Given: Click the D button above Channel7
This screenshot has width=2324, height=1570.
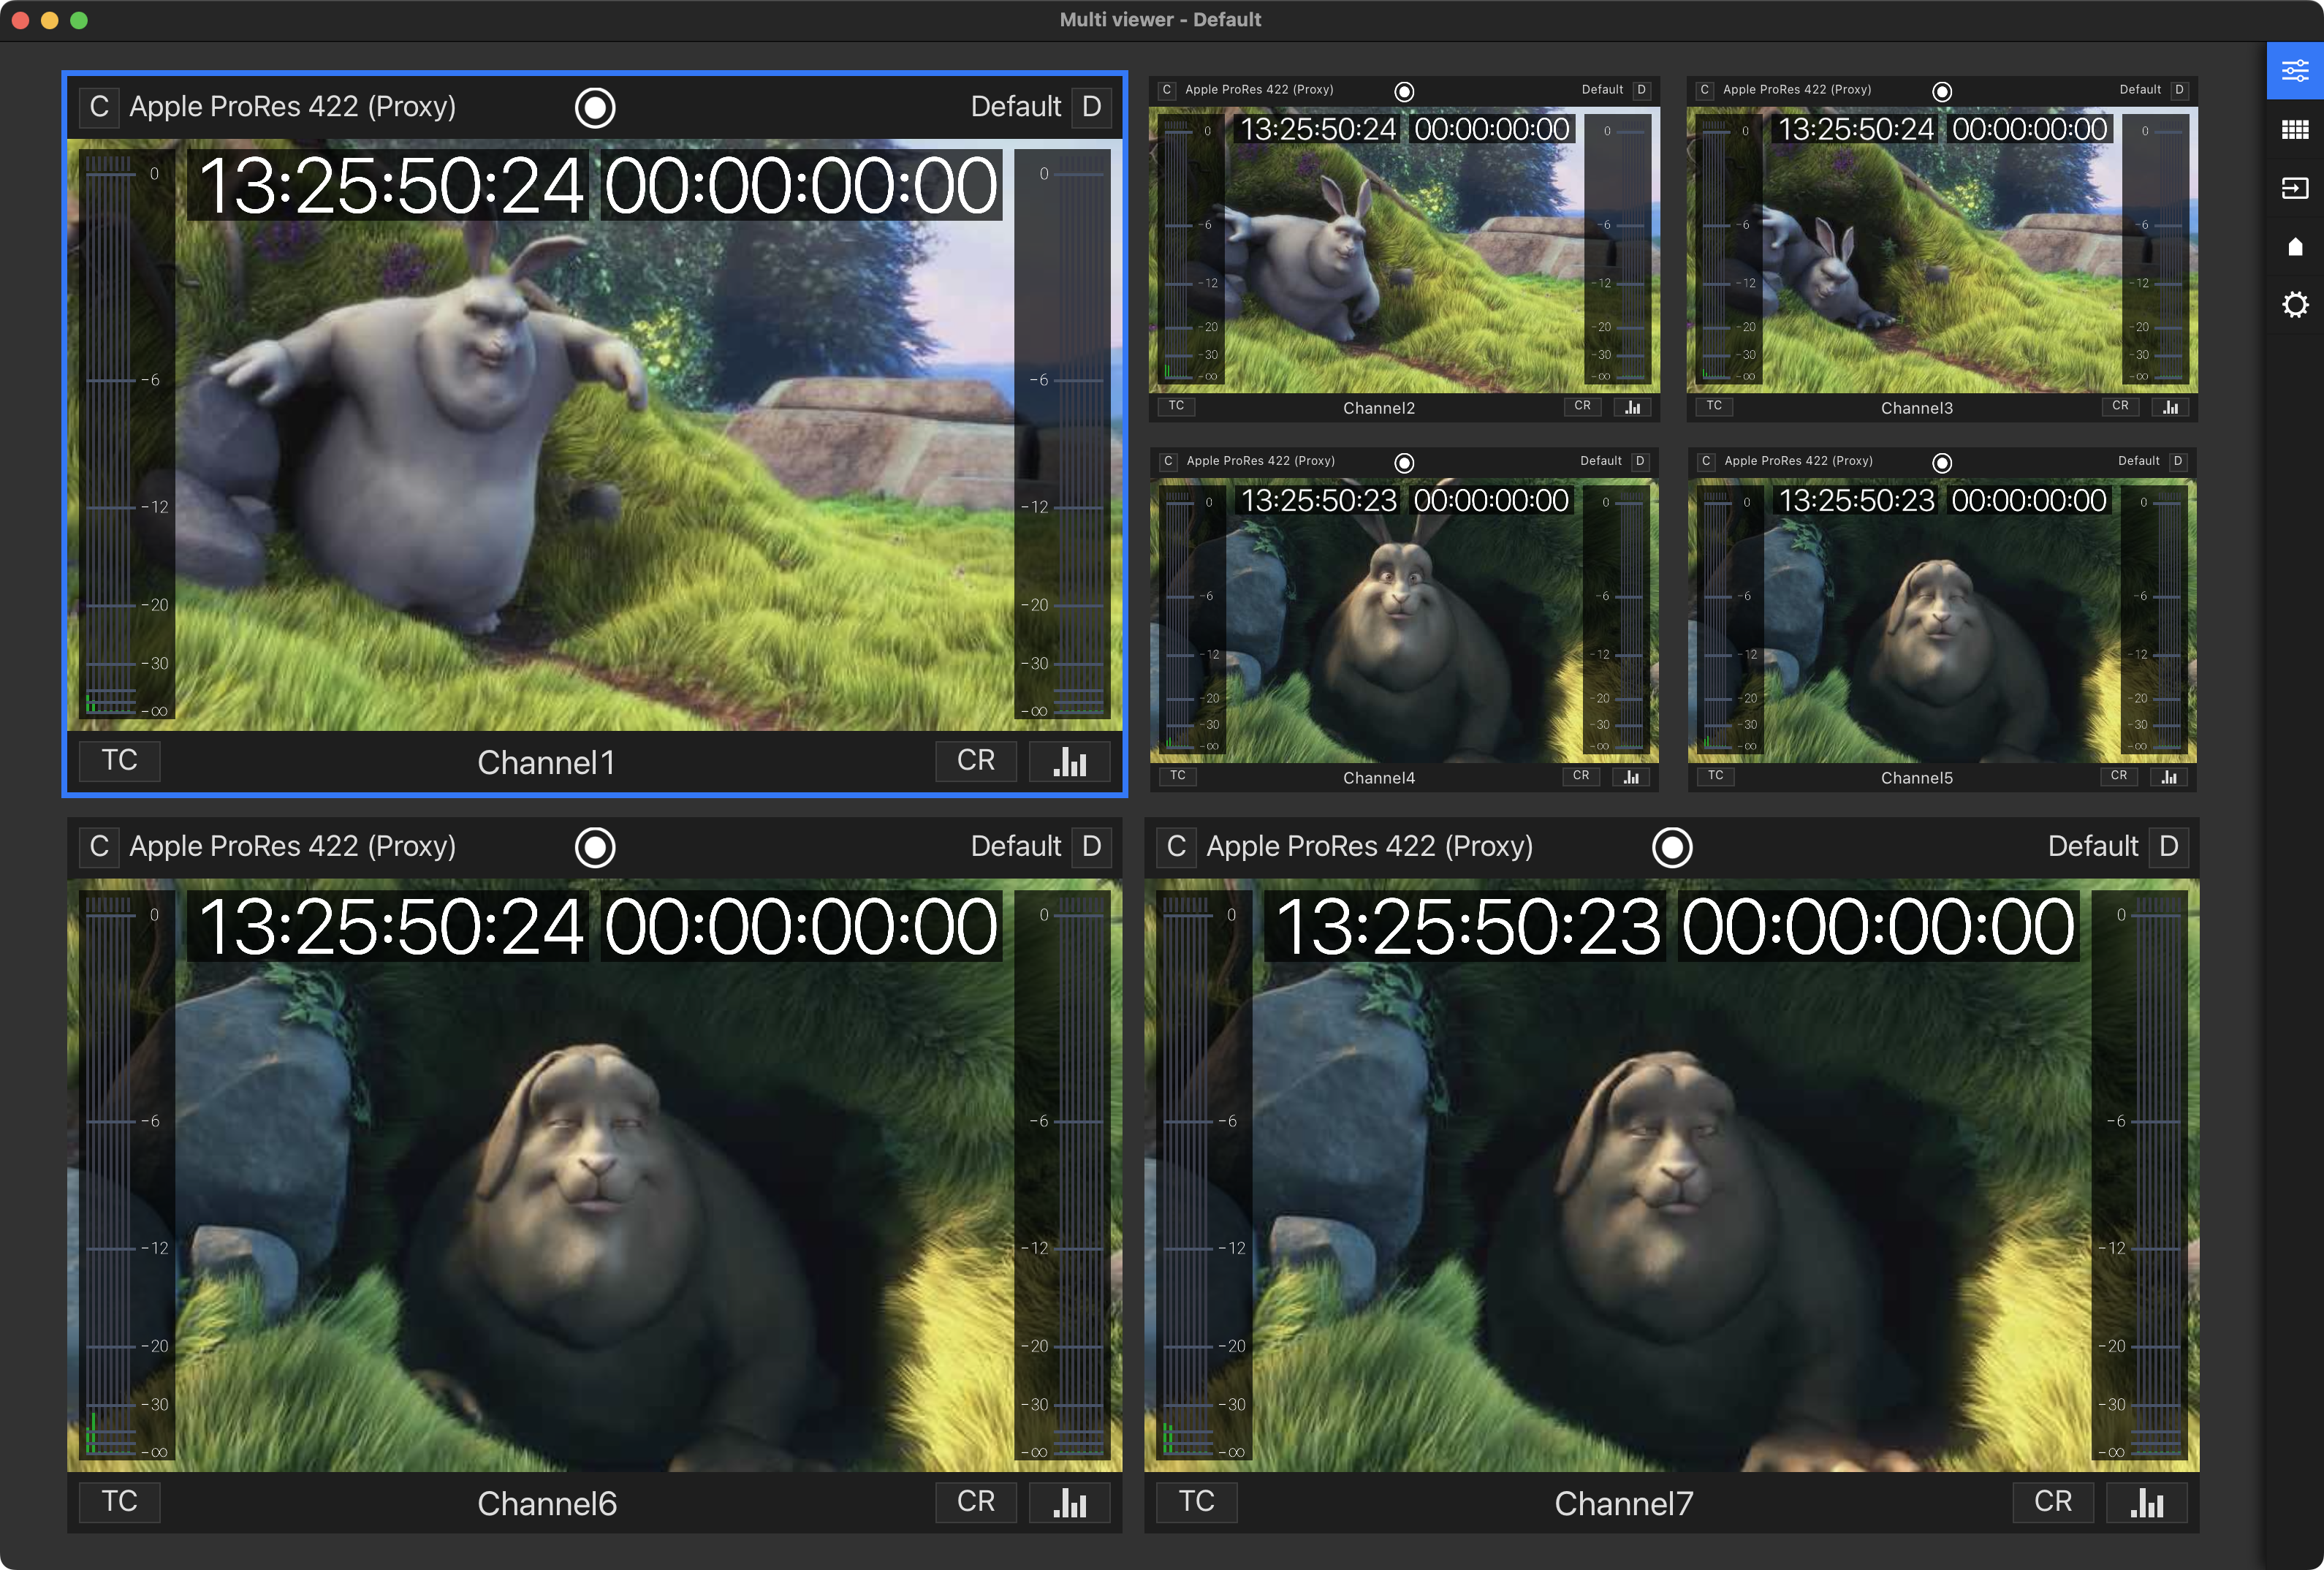Looking at the screenshot, I should point(2168,847).
